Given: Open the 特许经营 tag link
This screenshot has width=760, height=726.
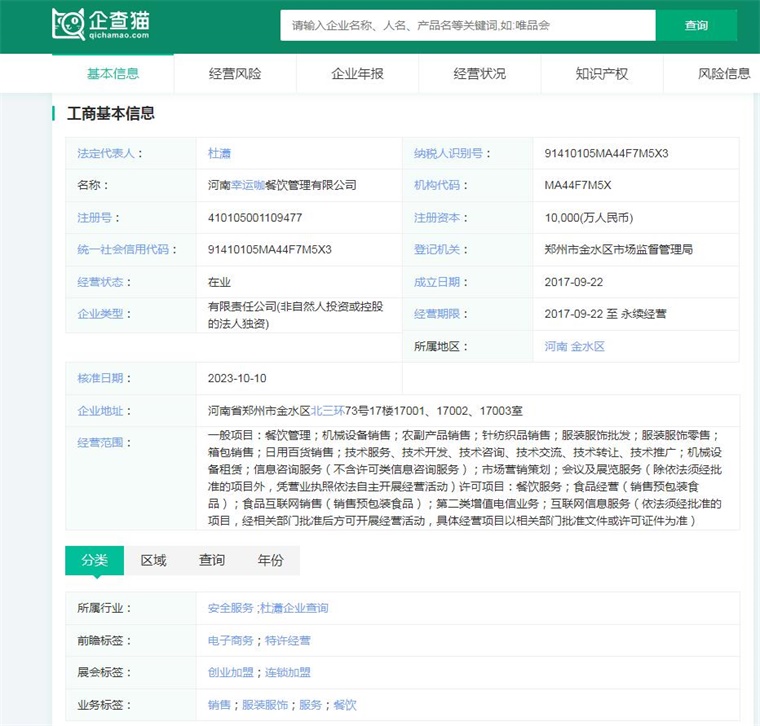Looking at the screenshot, I should [x=288, y=641].
